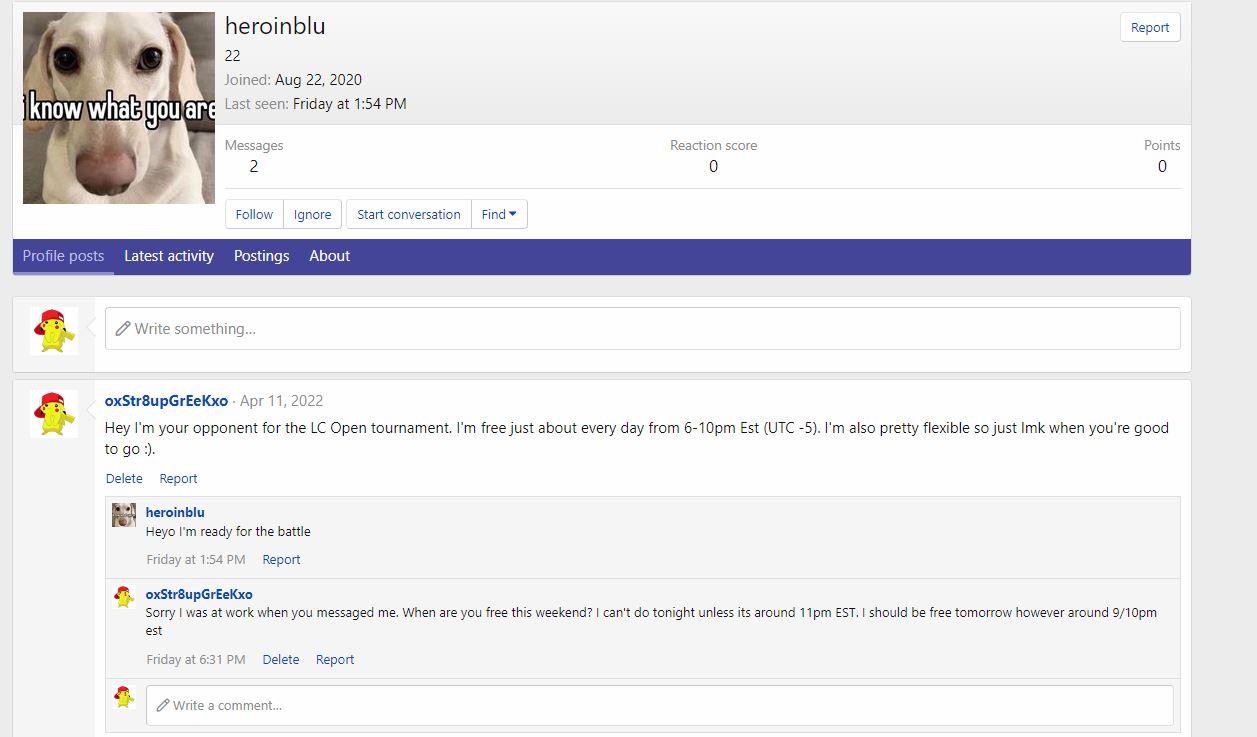This screenshot has height=737, width=1257.
Task: Expand the Find dropdown menu
Action: (x=499, y=214)
